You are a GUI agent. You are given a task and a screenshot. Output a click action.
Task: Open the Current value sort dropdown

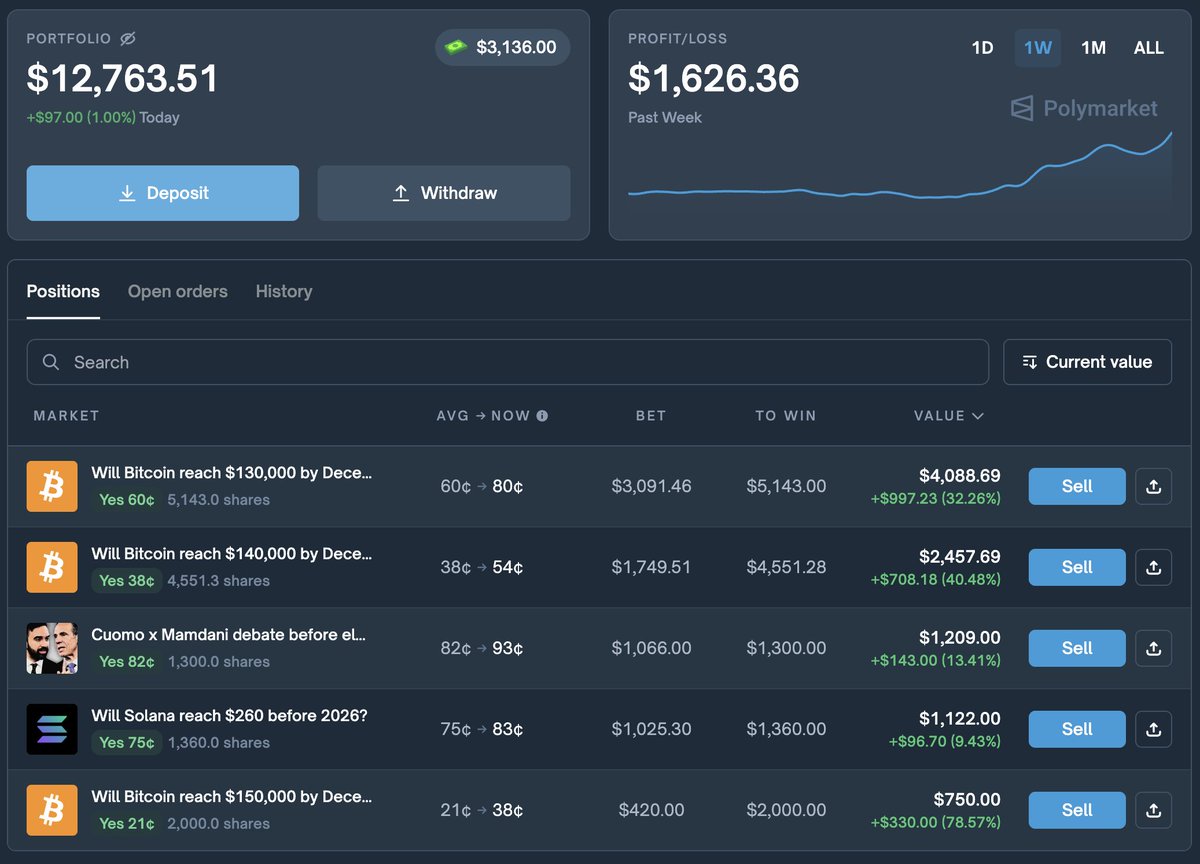(x=1087, y=362)
